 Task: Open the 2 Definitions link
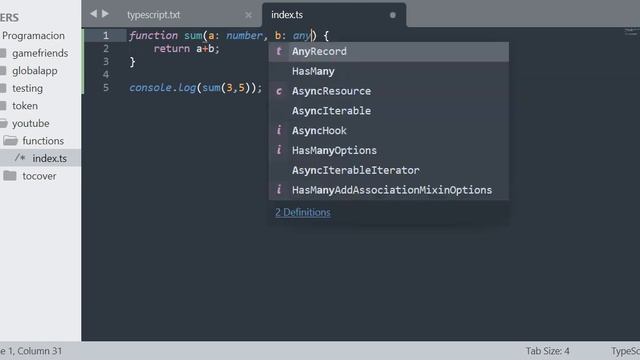coord(302,212)
